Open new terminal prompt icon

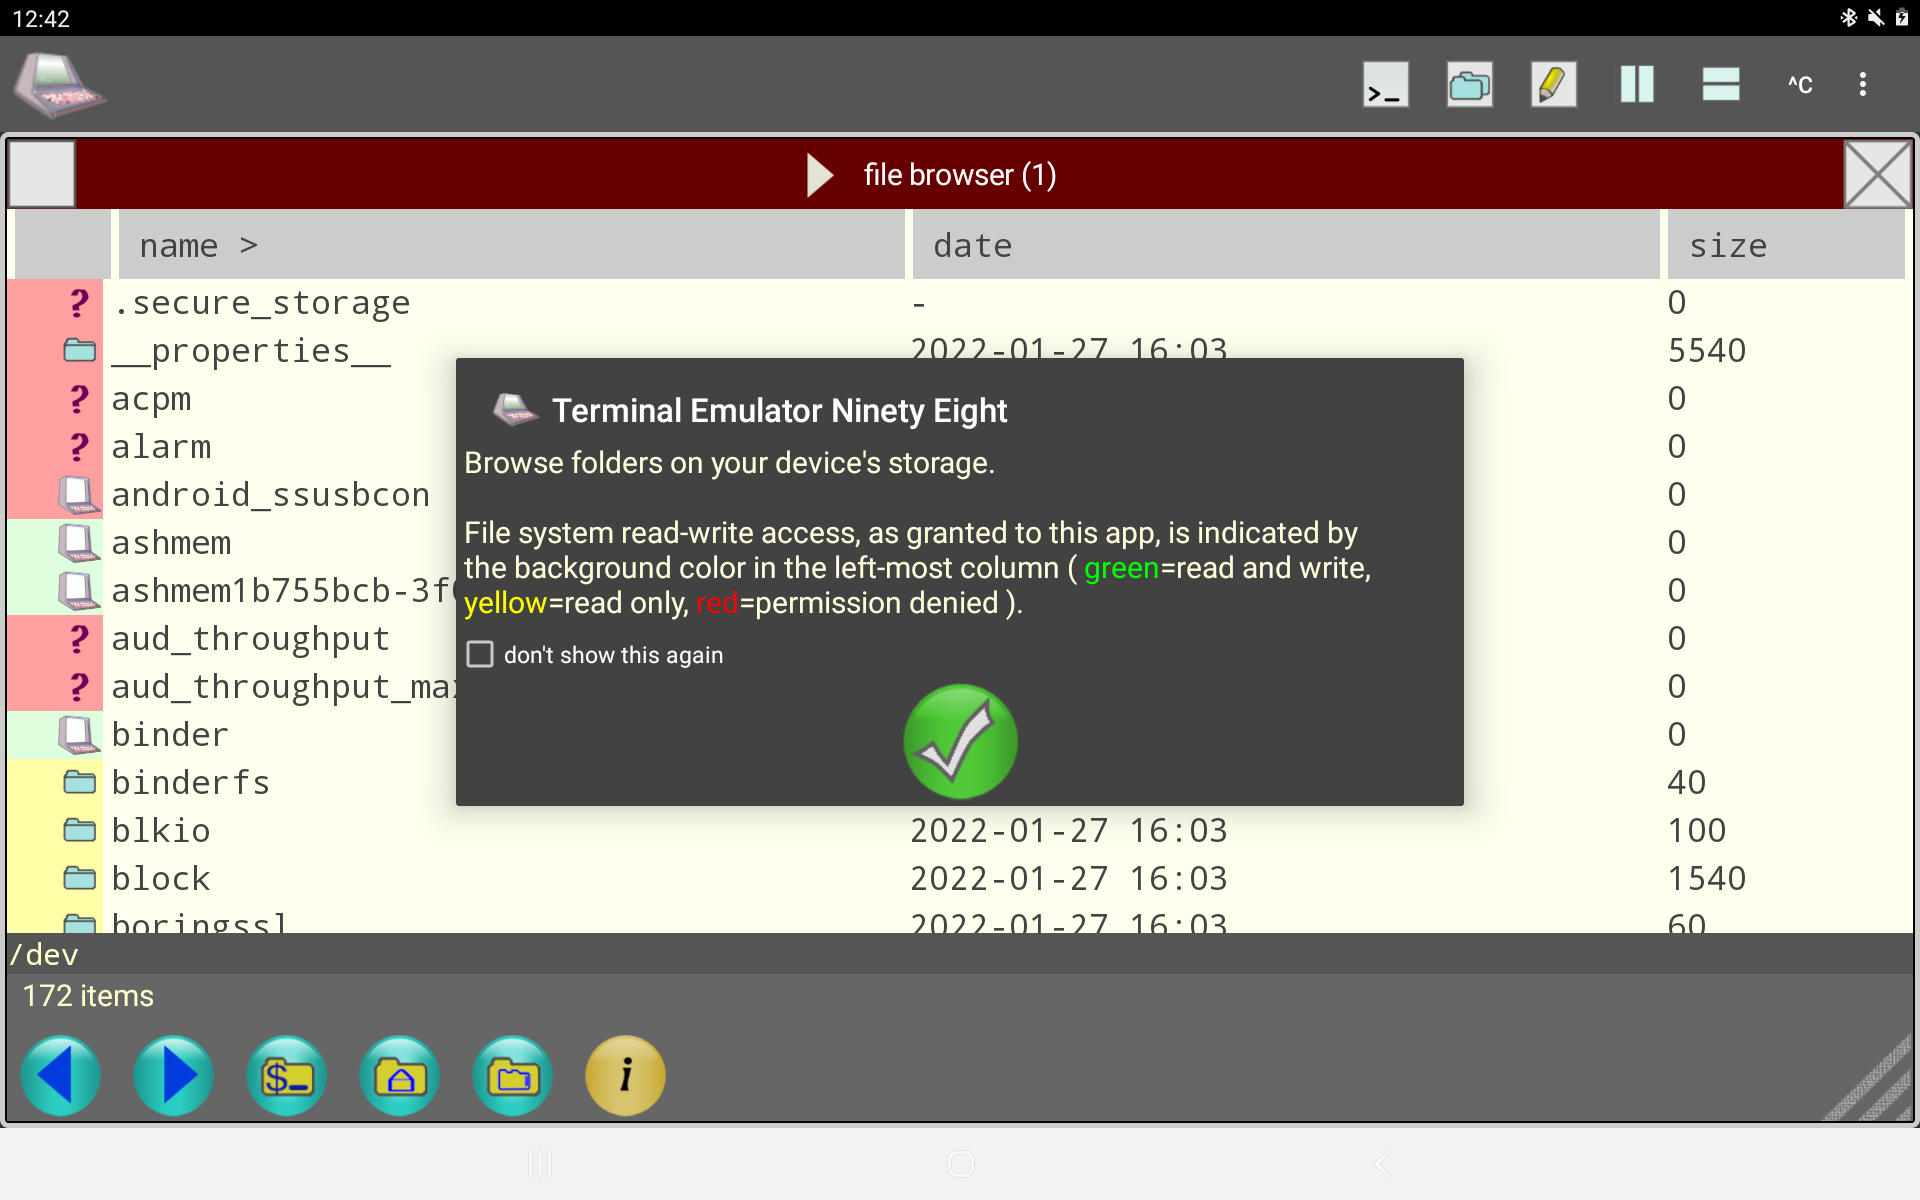[1385, 85]
